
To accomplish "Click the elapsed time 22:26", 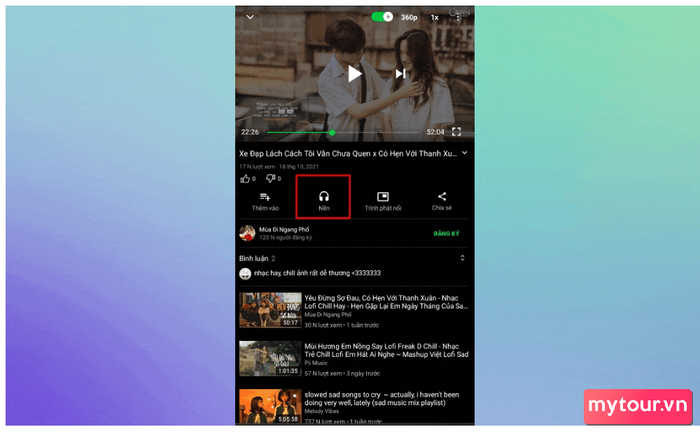I will click(250, 132).
